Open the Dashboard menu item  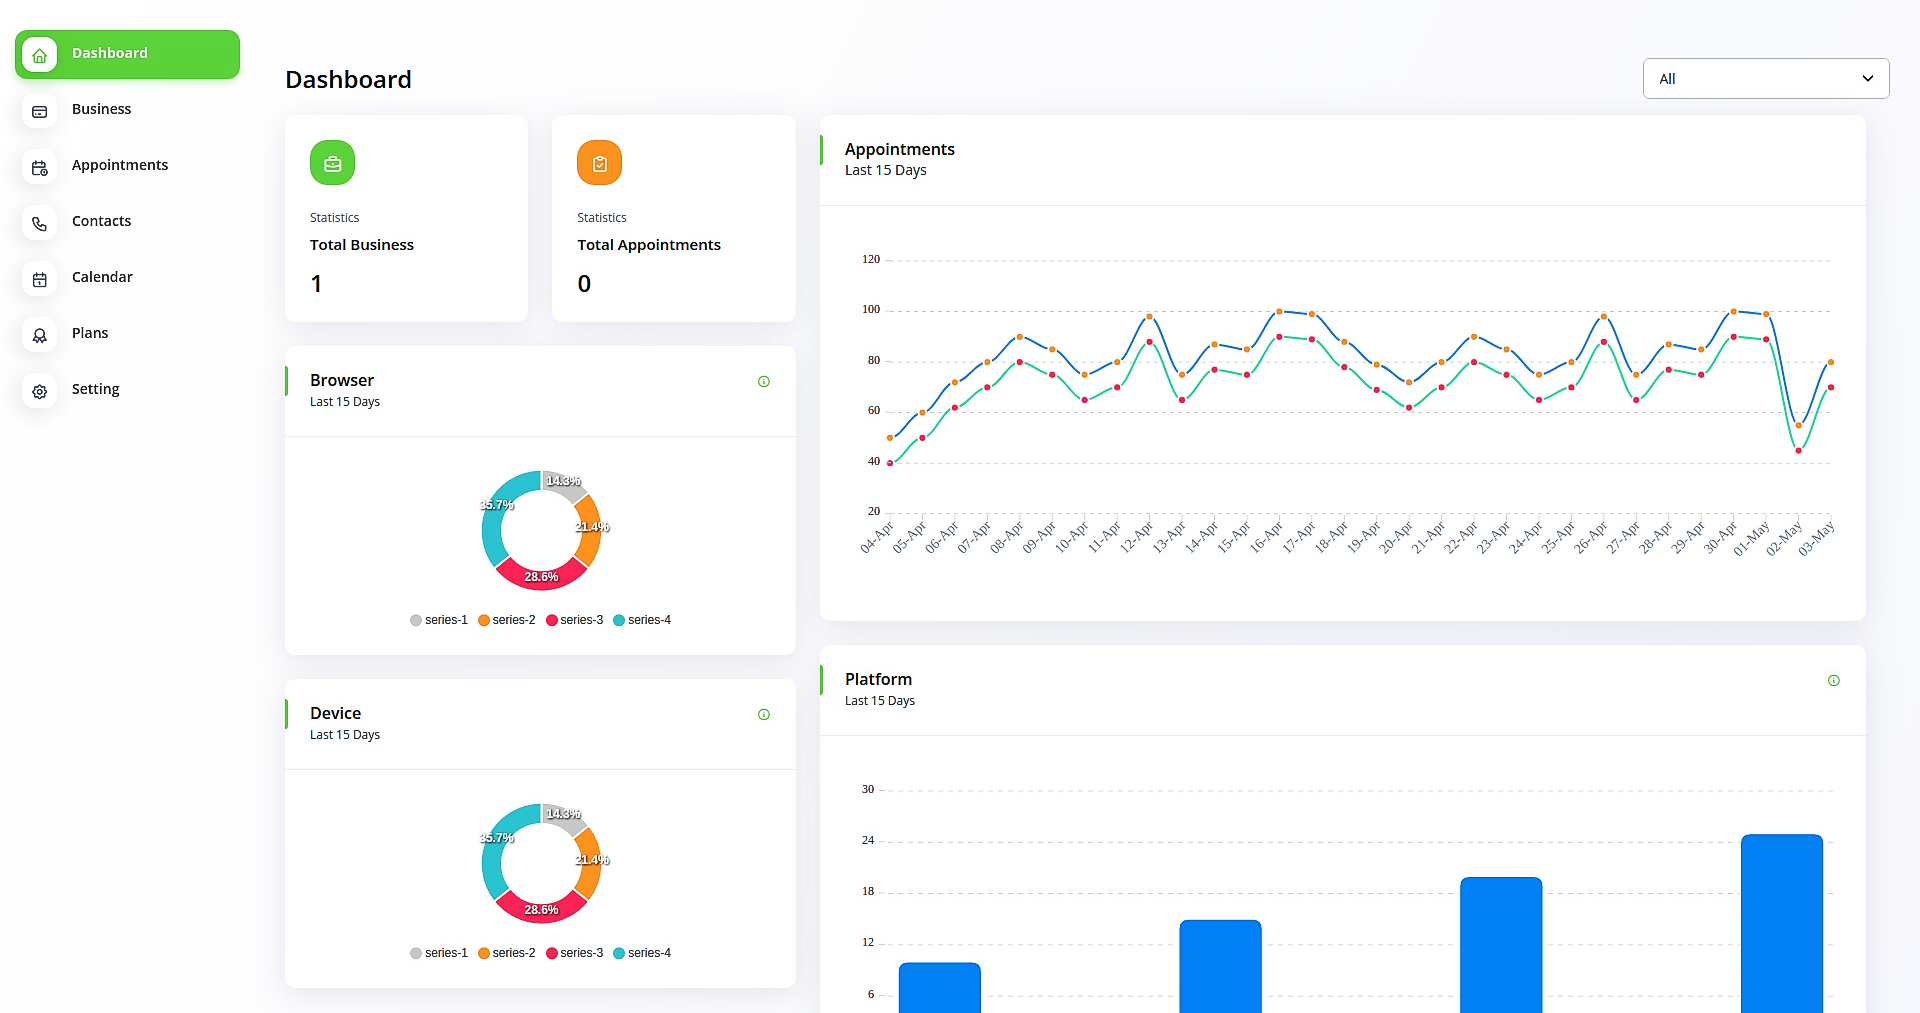pyautogui.click(x=127, y=54)
